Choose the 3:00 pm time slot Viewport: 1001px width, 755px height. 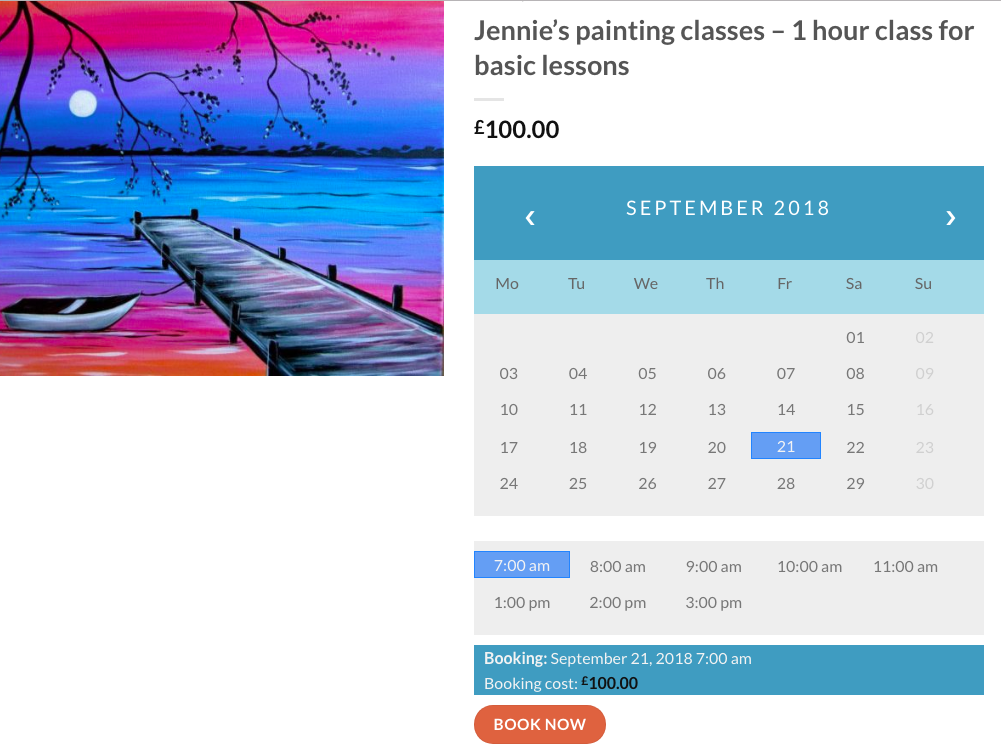pyautogui.click(x=713, y=602)
